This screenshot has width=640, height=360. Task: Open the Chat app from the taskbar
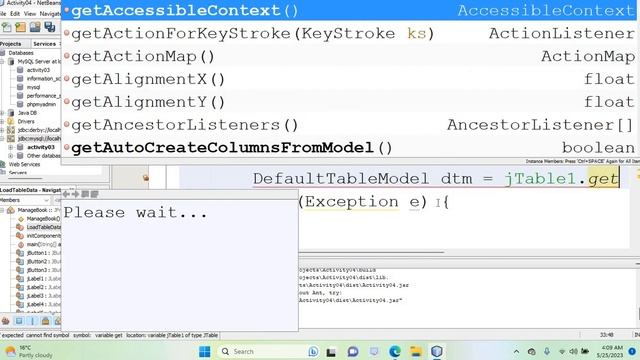tap(353, 351)
